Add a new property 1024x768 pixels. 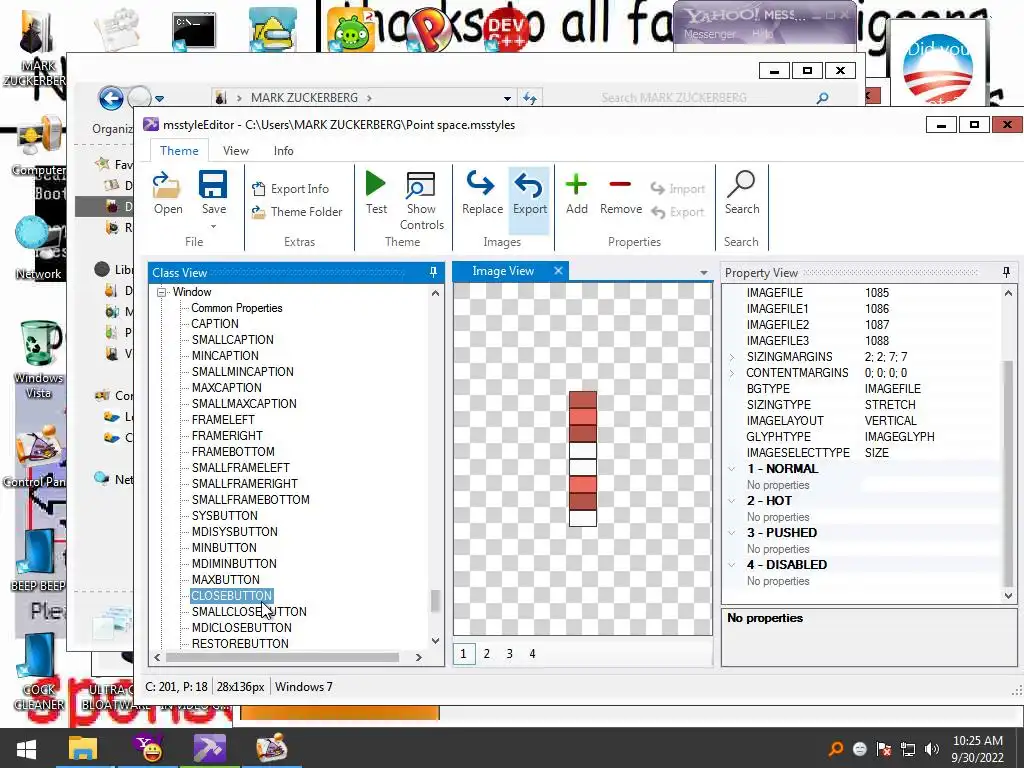tap(576, 193)
